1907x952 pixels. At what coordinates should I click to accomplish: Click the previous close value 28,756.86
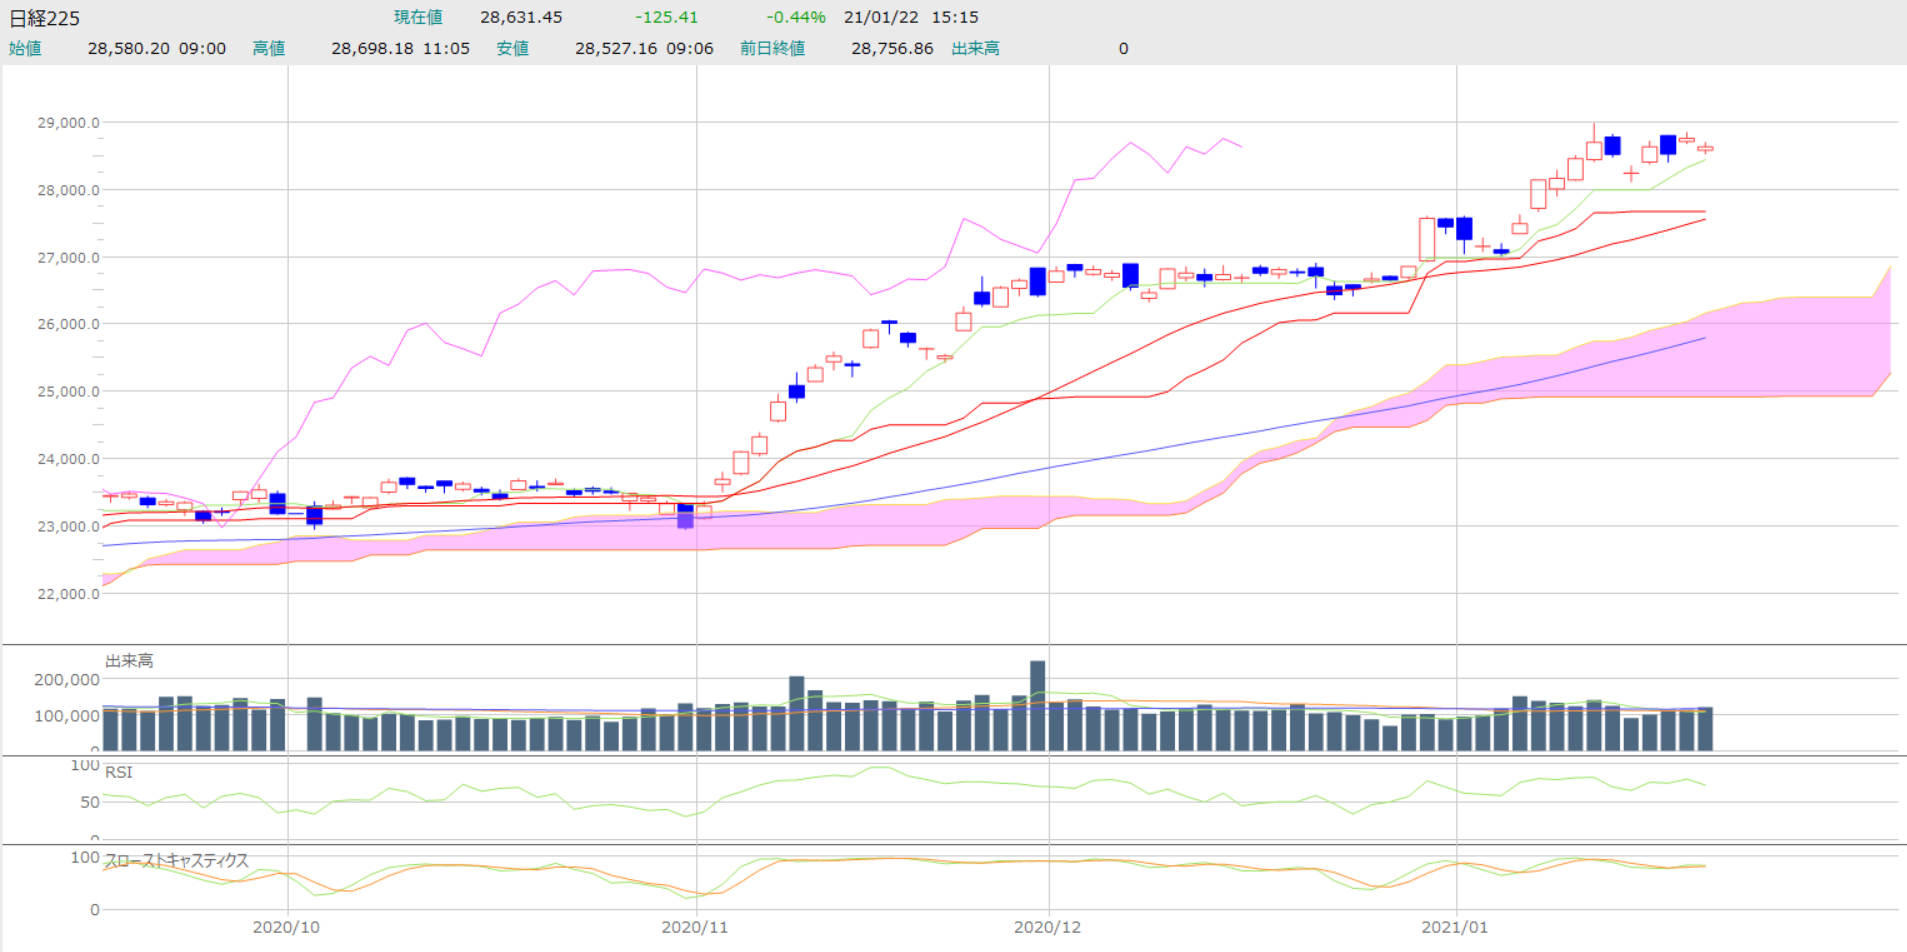click(892, 48)
